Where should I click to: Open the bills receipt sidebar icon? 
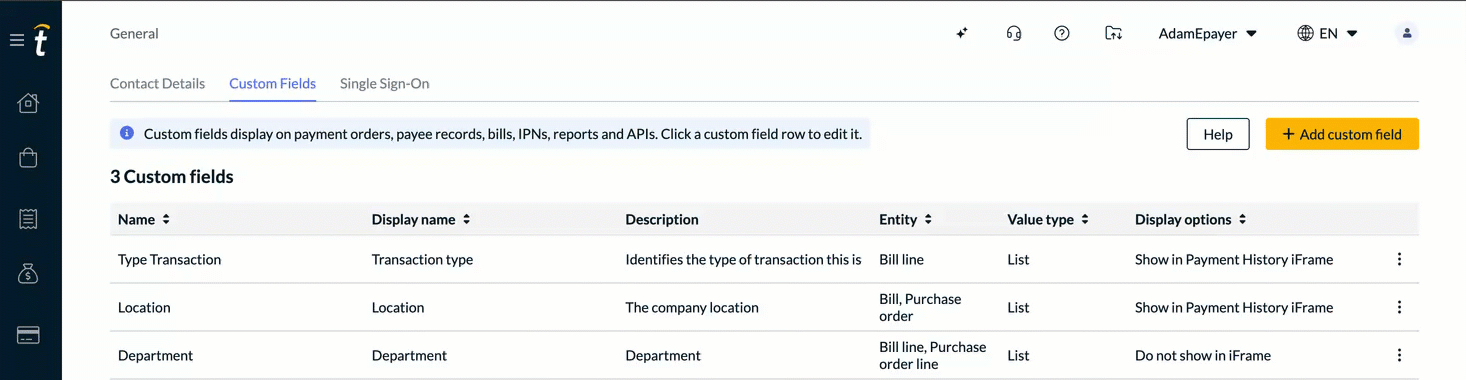coord(28,219)
